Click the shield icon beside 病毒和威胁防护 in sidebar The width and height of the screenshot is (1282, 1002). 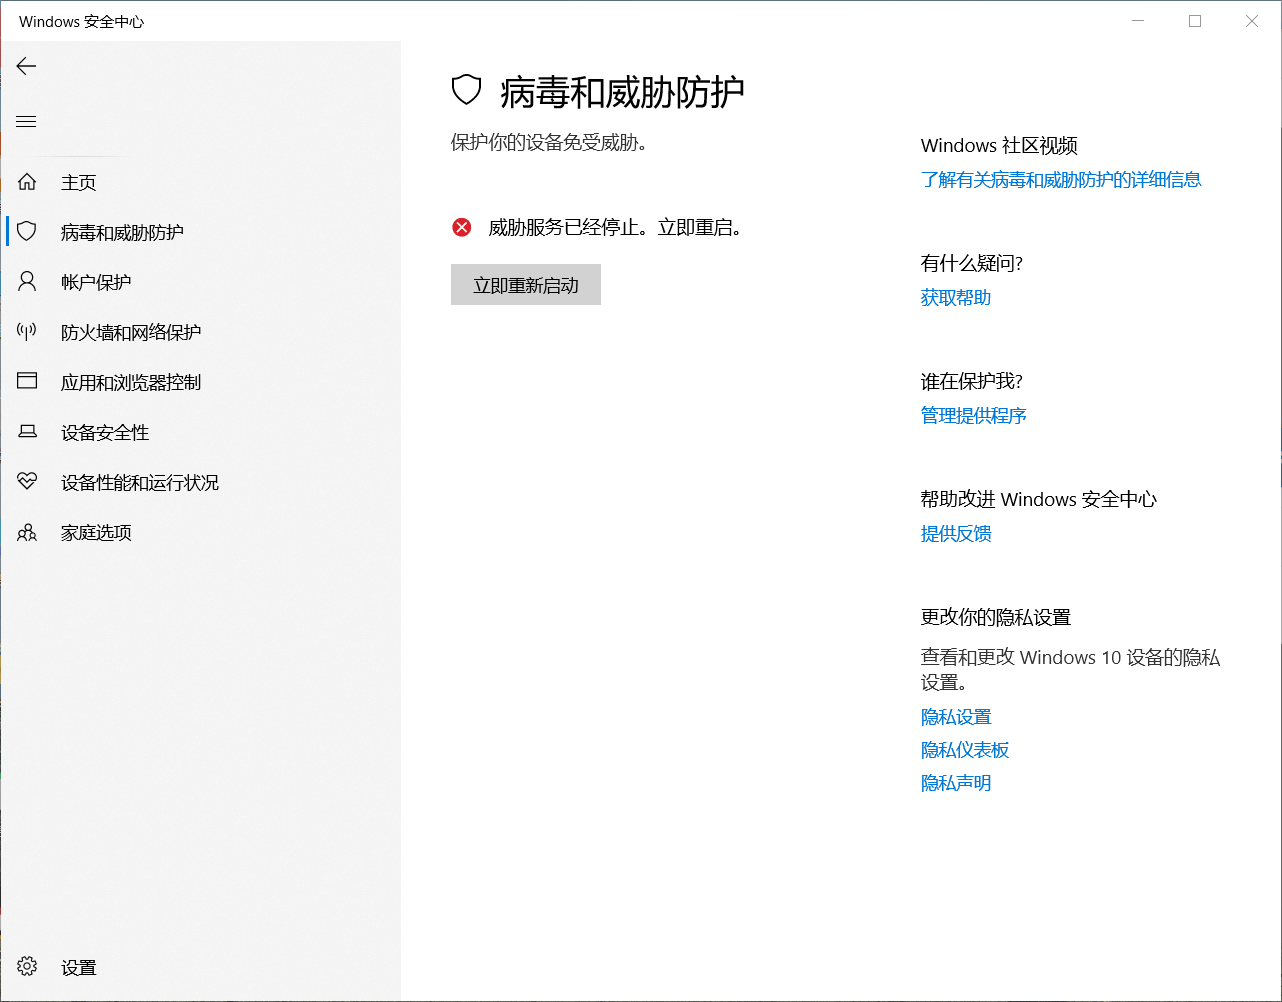tap(27, 232)
